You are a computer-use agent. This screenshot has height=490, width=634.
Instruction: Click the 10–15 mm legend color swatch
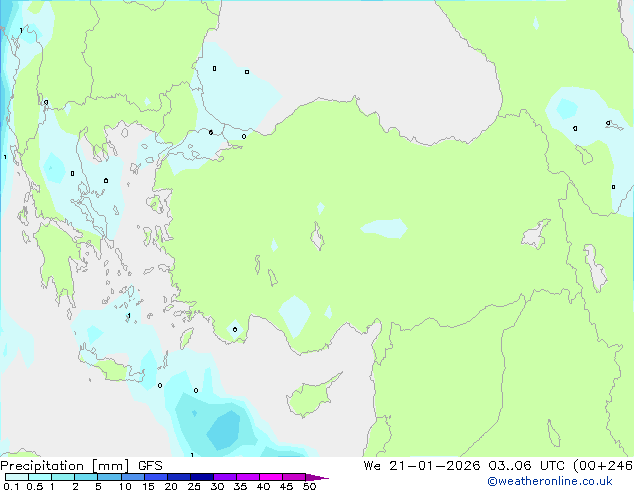[x=132, y=477]
